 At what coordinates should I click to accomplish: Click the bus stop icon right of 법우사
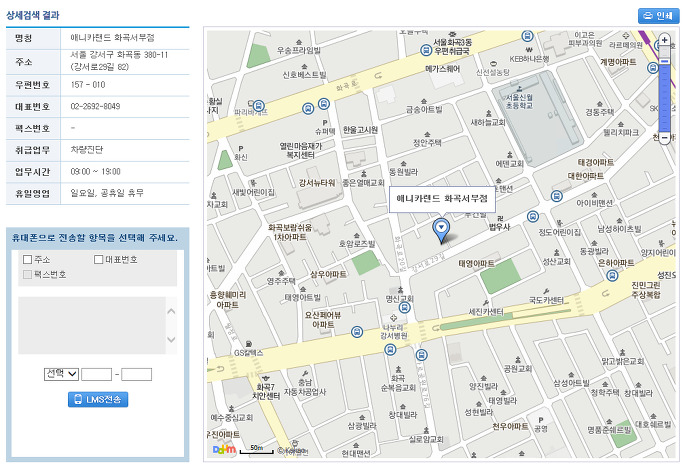click(x=533, y=217)
